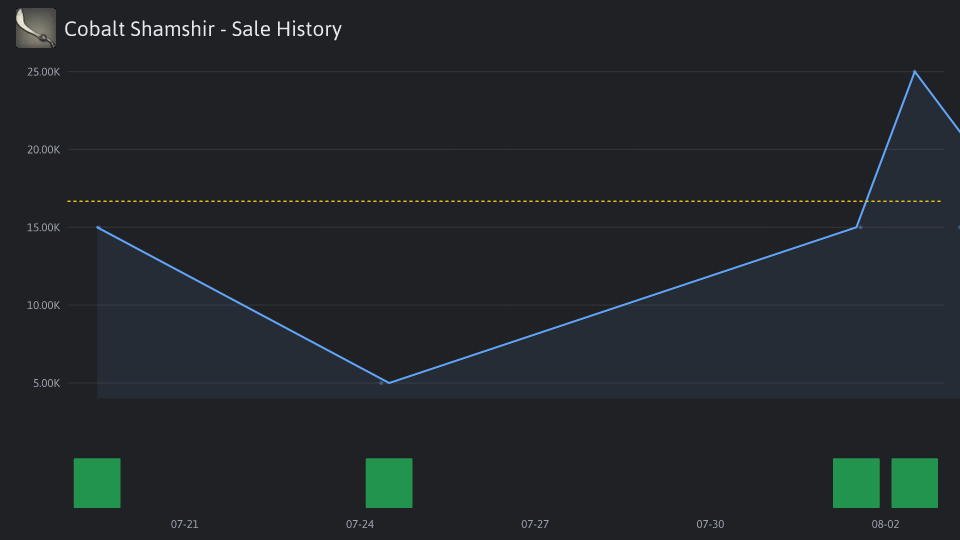Click the 07-27 date axis label

[535, 524]
